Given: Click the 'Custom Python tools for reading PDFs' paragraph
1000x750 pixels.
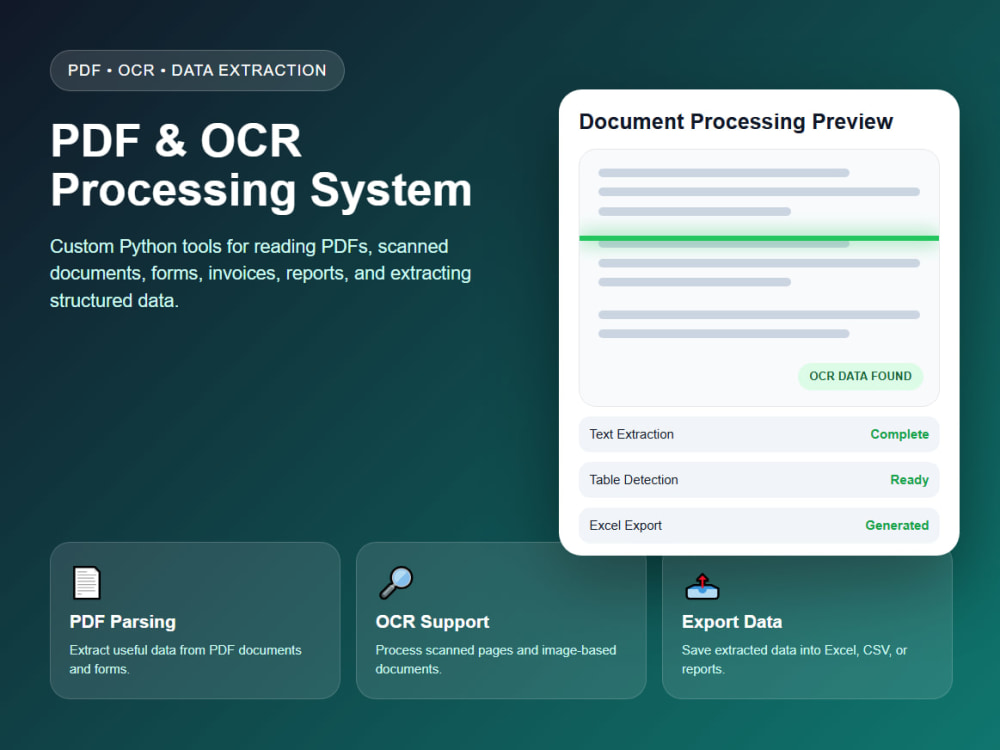Looking at the screenshot, I should pyautogui.click(x=260, y=274).
